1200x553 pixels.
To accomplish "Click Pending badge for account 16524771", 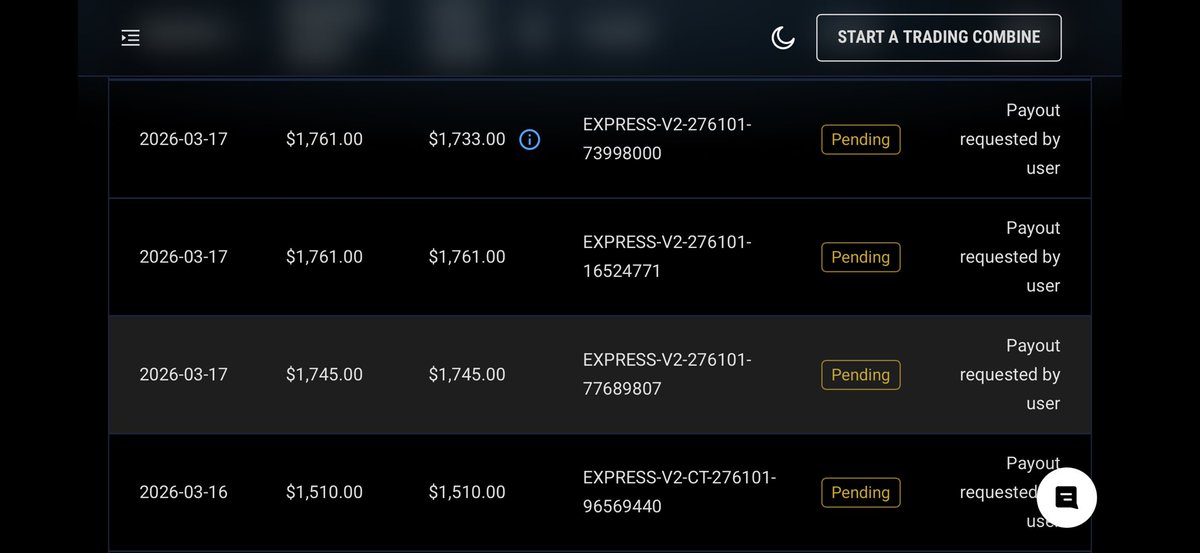I will [x=861, y=257].
